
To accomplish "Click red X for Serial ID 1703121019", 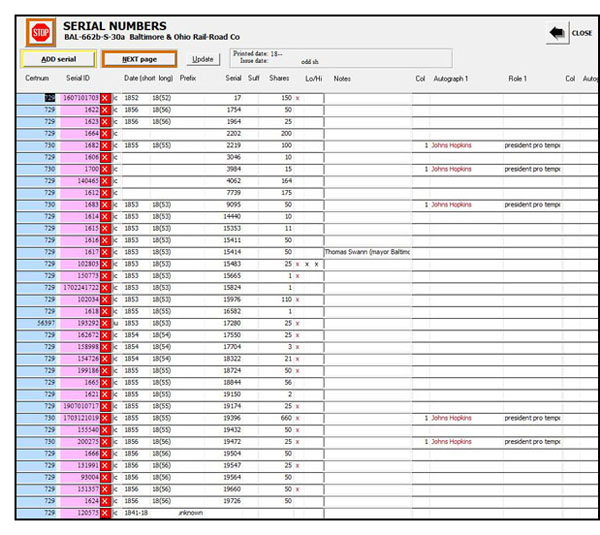I will click(106, 418).
